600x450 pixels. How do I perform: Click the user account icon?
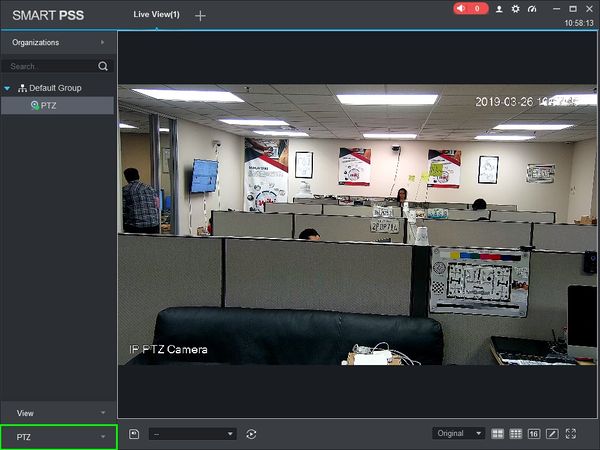[499, 9]
